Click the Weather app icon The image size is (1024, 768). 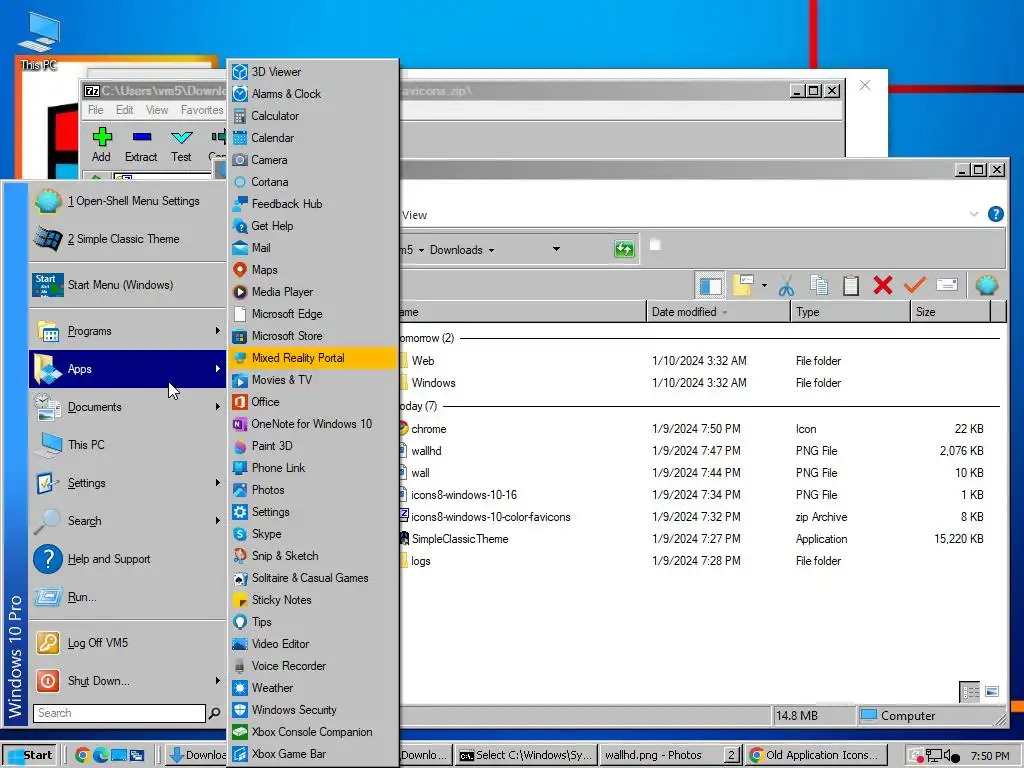[x=240, y=688]
